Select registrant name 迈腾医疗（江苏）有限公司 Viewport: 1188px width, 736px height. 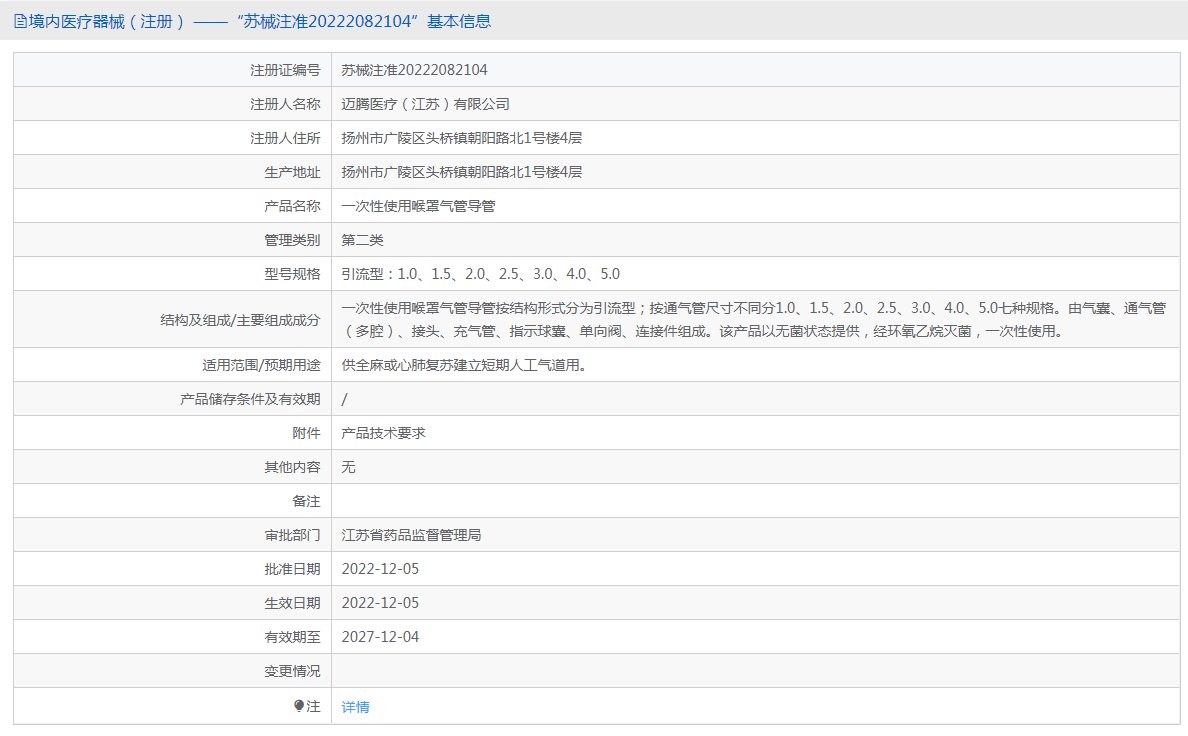click(425, 104)
